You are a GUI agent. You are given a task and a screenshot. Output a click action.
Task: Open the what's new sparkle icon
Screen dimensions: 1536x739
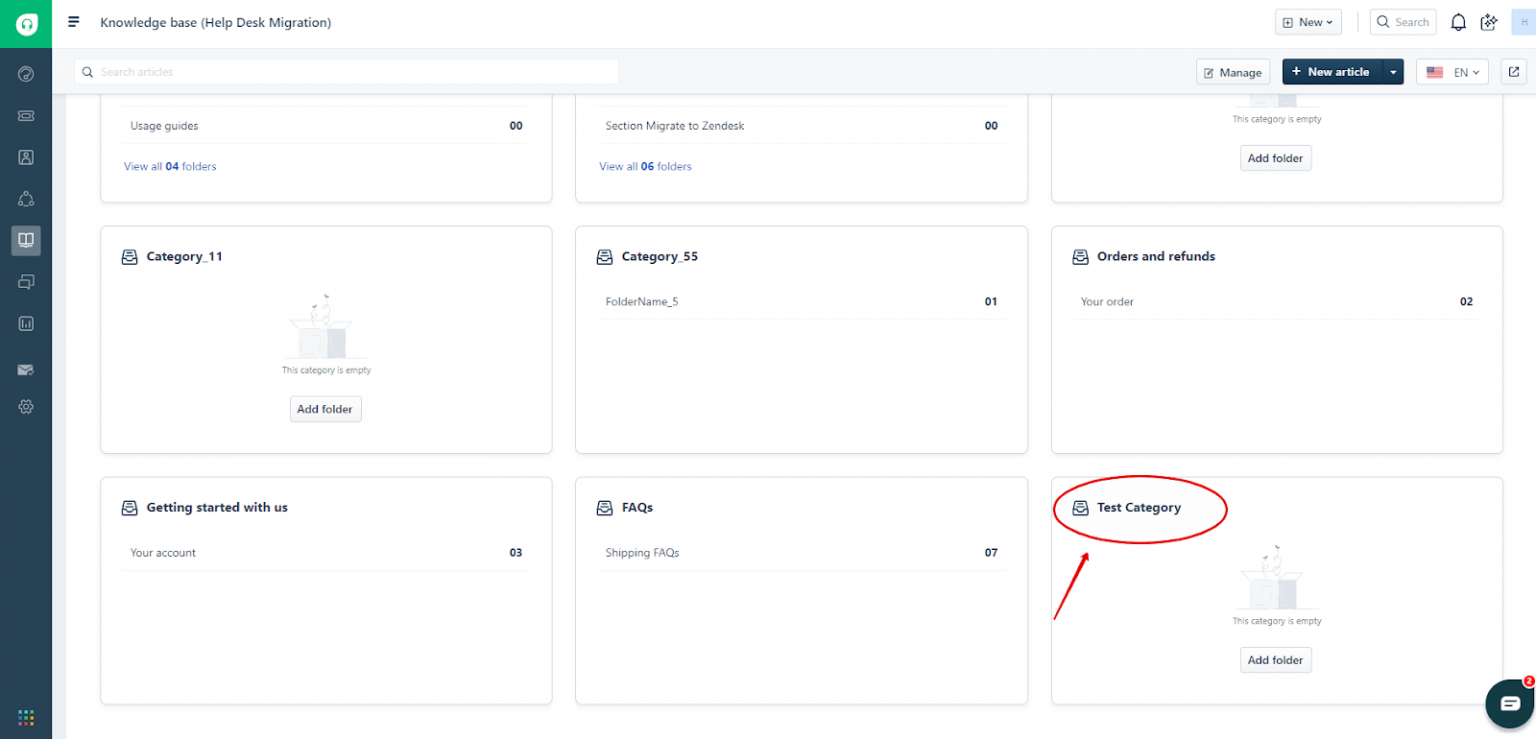tap(1489, 21)
